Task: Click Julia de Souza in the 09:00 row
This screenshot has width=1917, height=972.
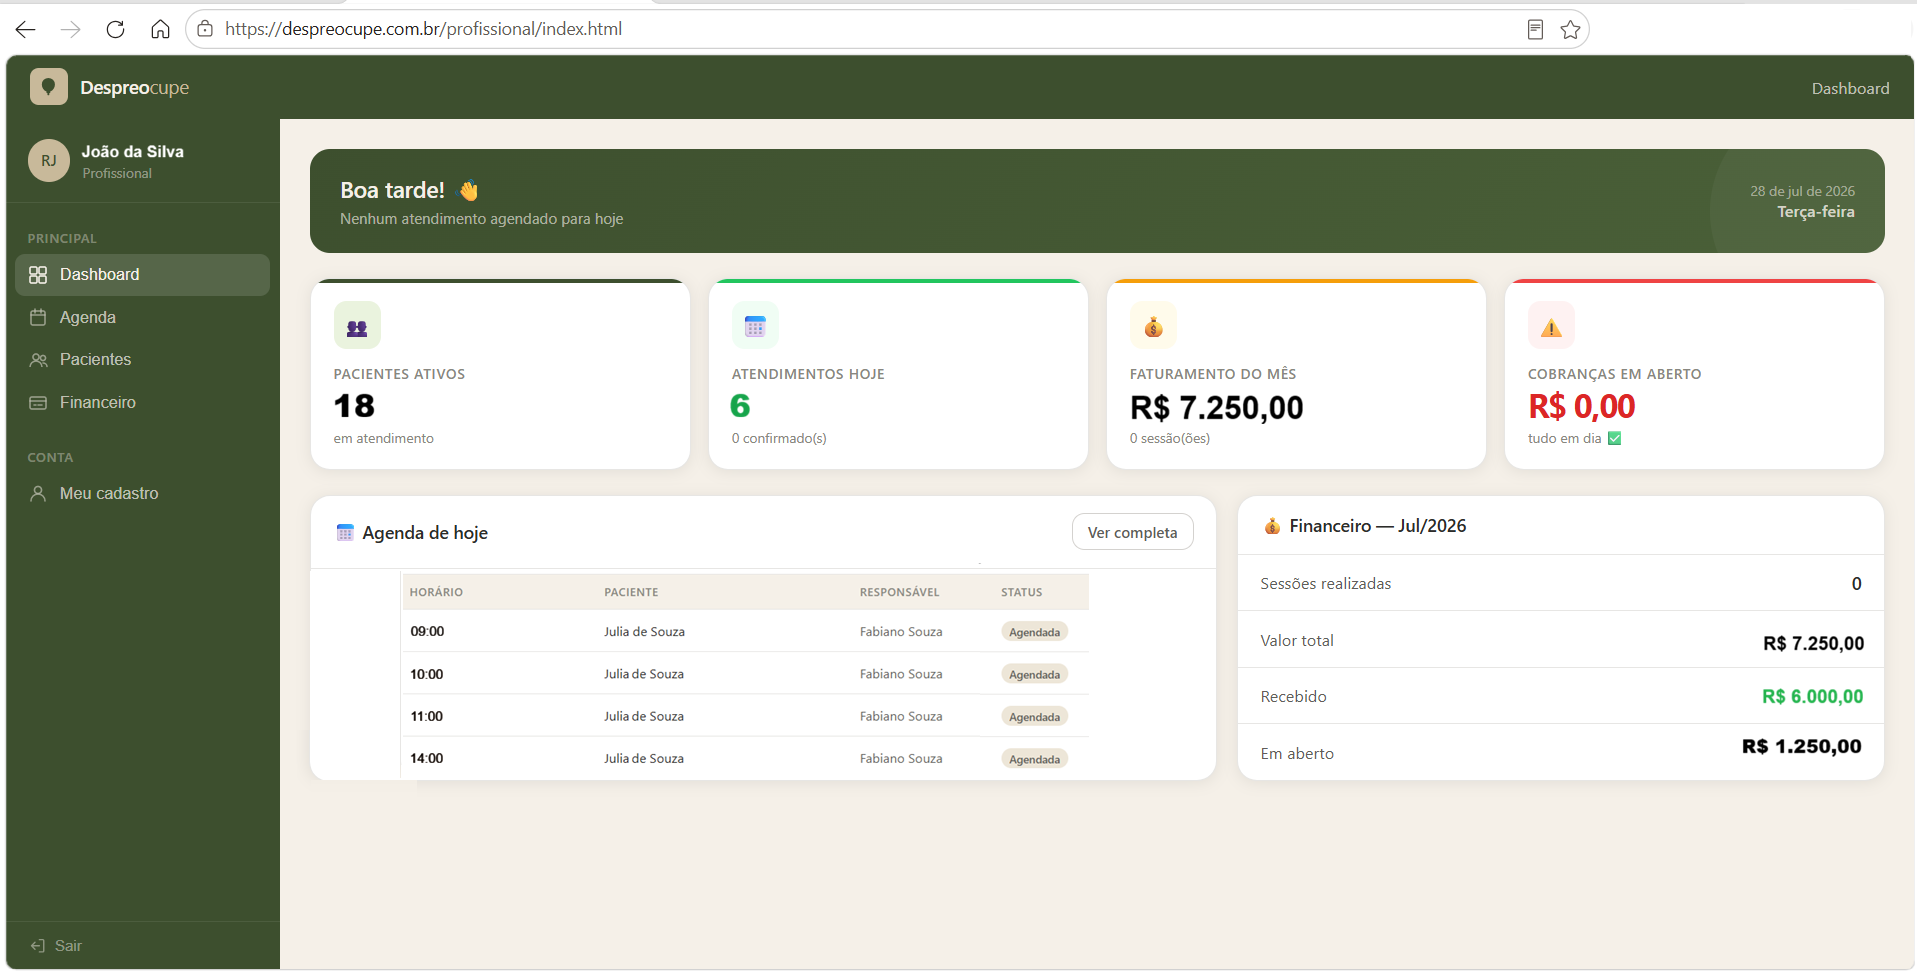Action: [644, 632]
